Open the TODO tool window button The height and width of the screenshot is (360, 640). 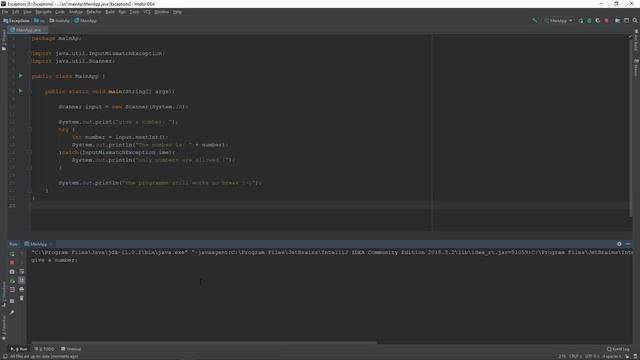click(x=44, y=349)
